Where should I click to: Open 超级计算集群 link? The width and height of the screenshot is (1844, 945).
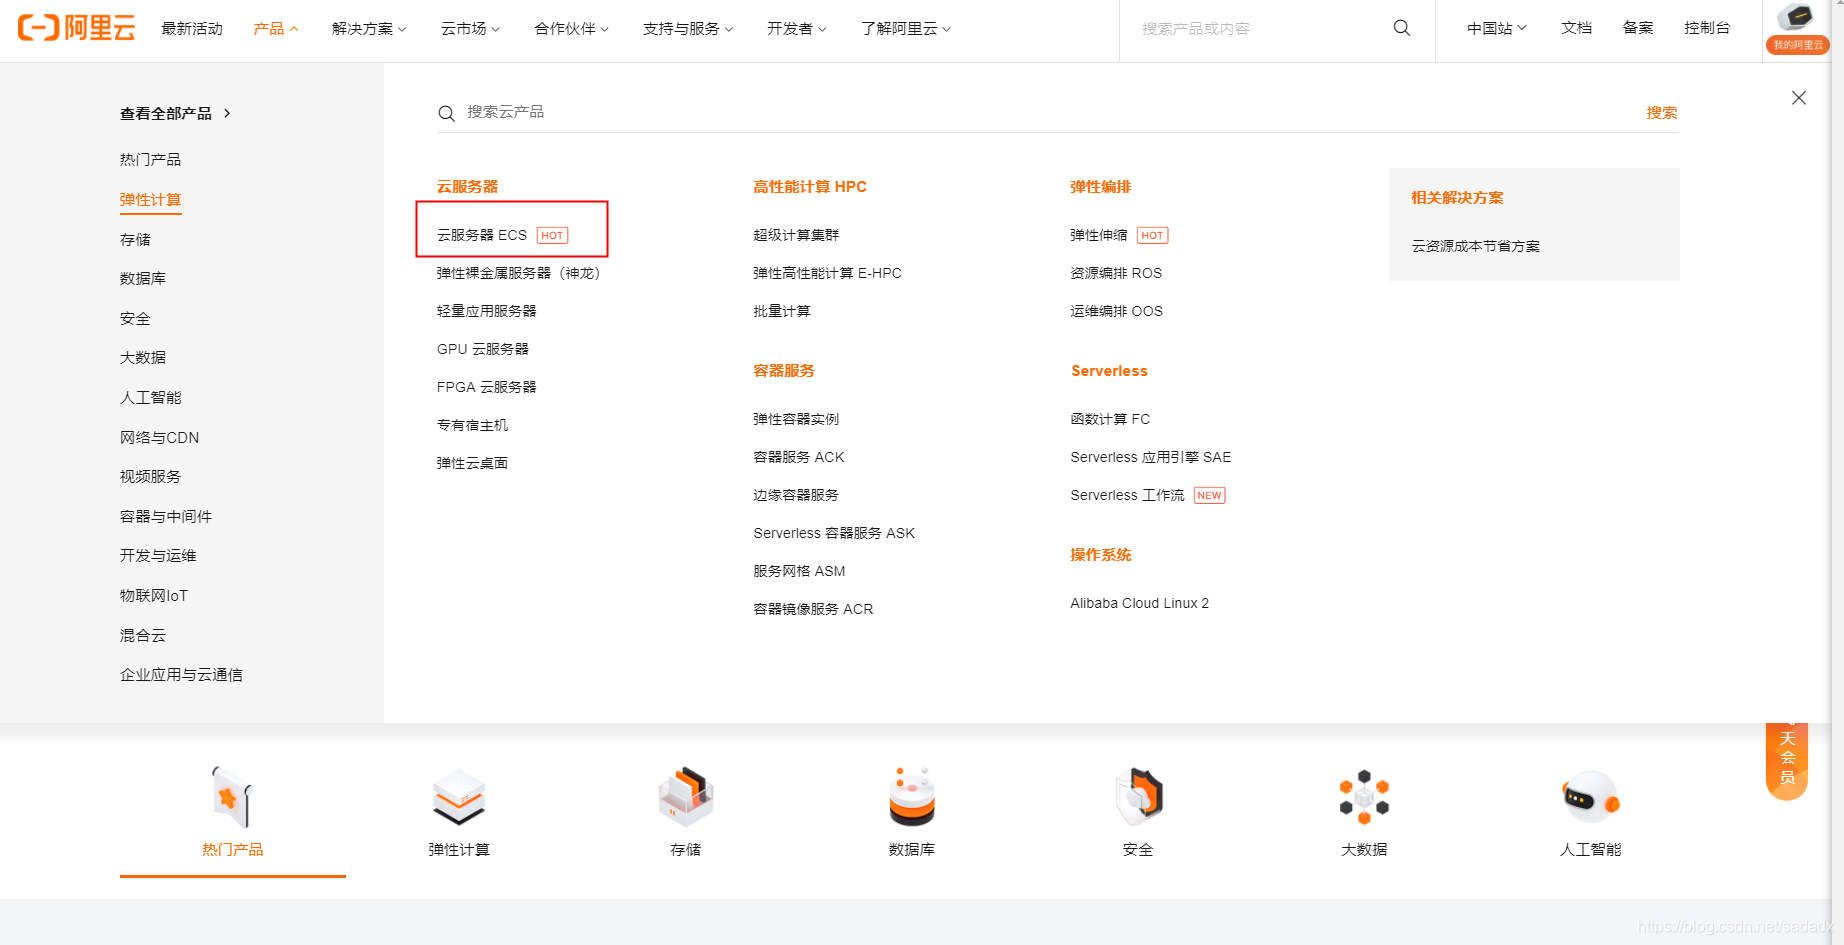796,235
